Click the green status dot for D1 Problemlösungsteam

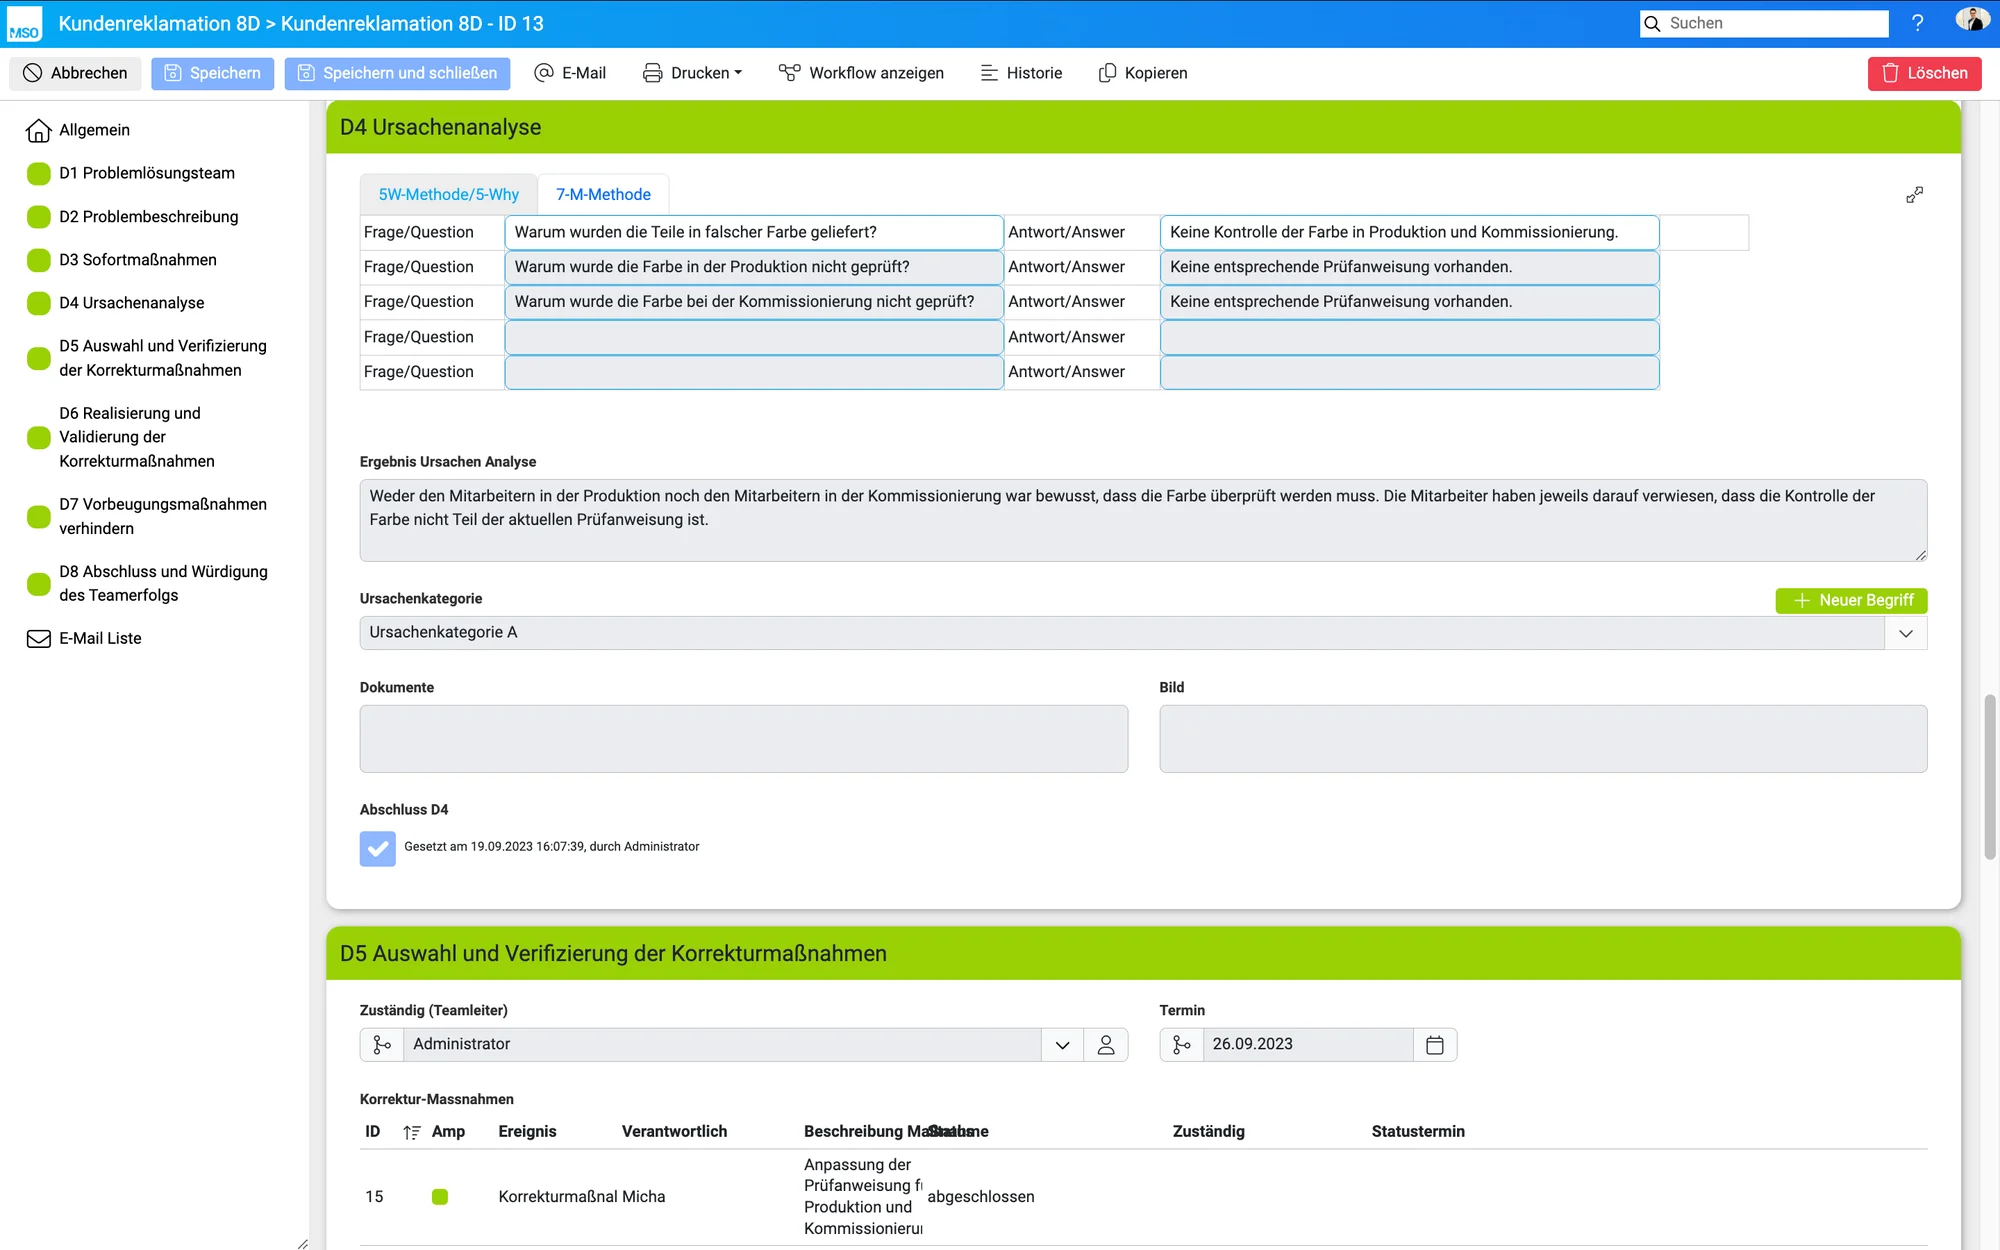coord(38,174)
